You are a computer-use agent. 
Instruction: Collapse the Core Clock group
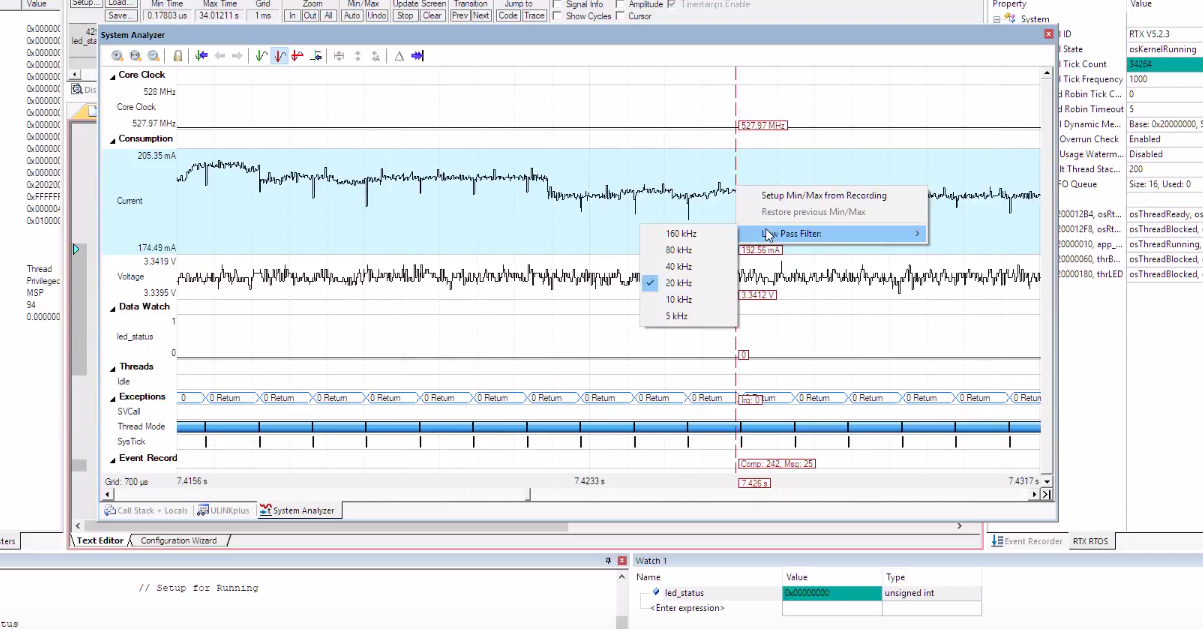(x=112, y=75)
